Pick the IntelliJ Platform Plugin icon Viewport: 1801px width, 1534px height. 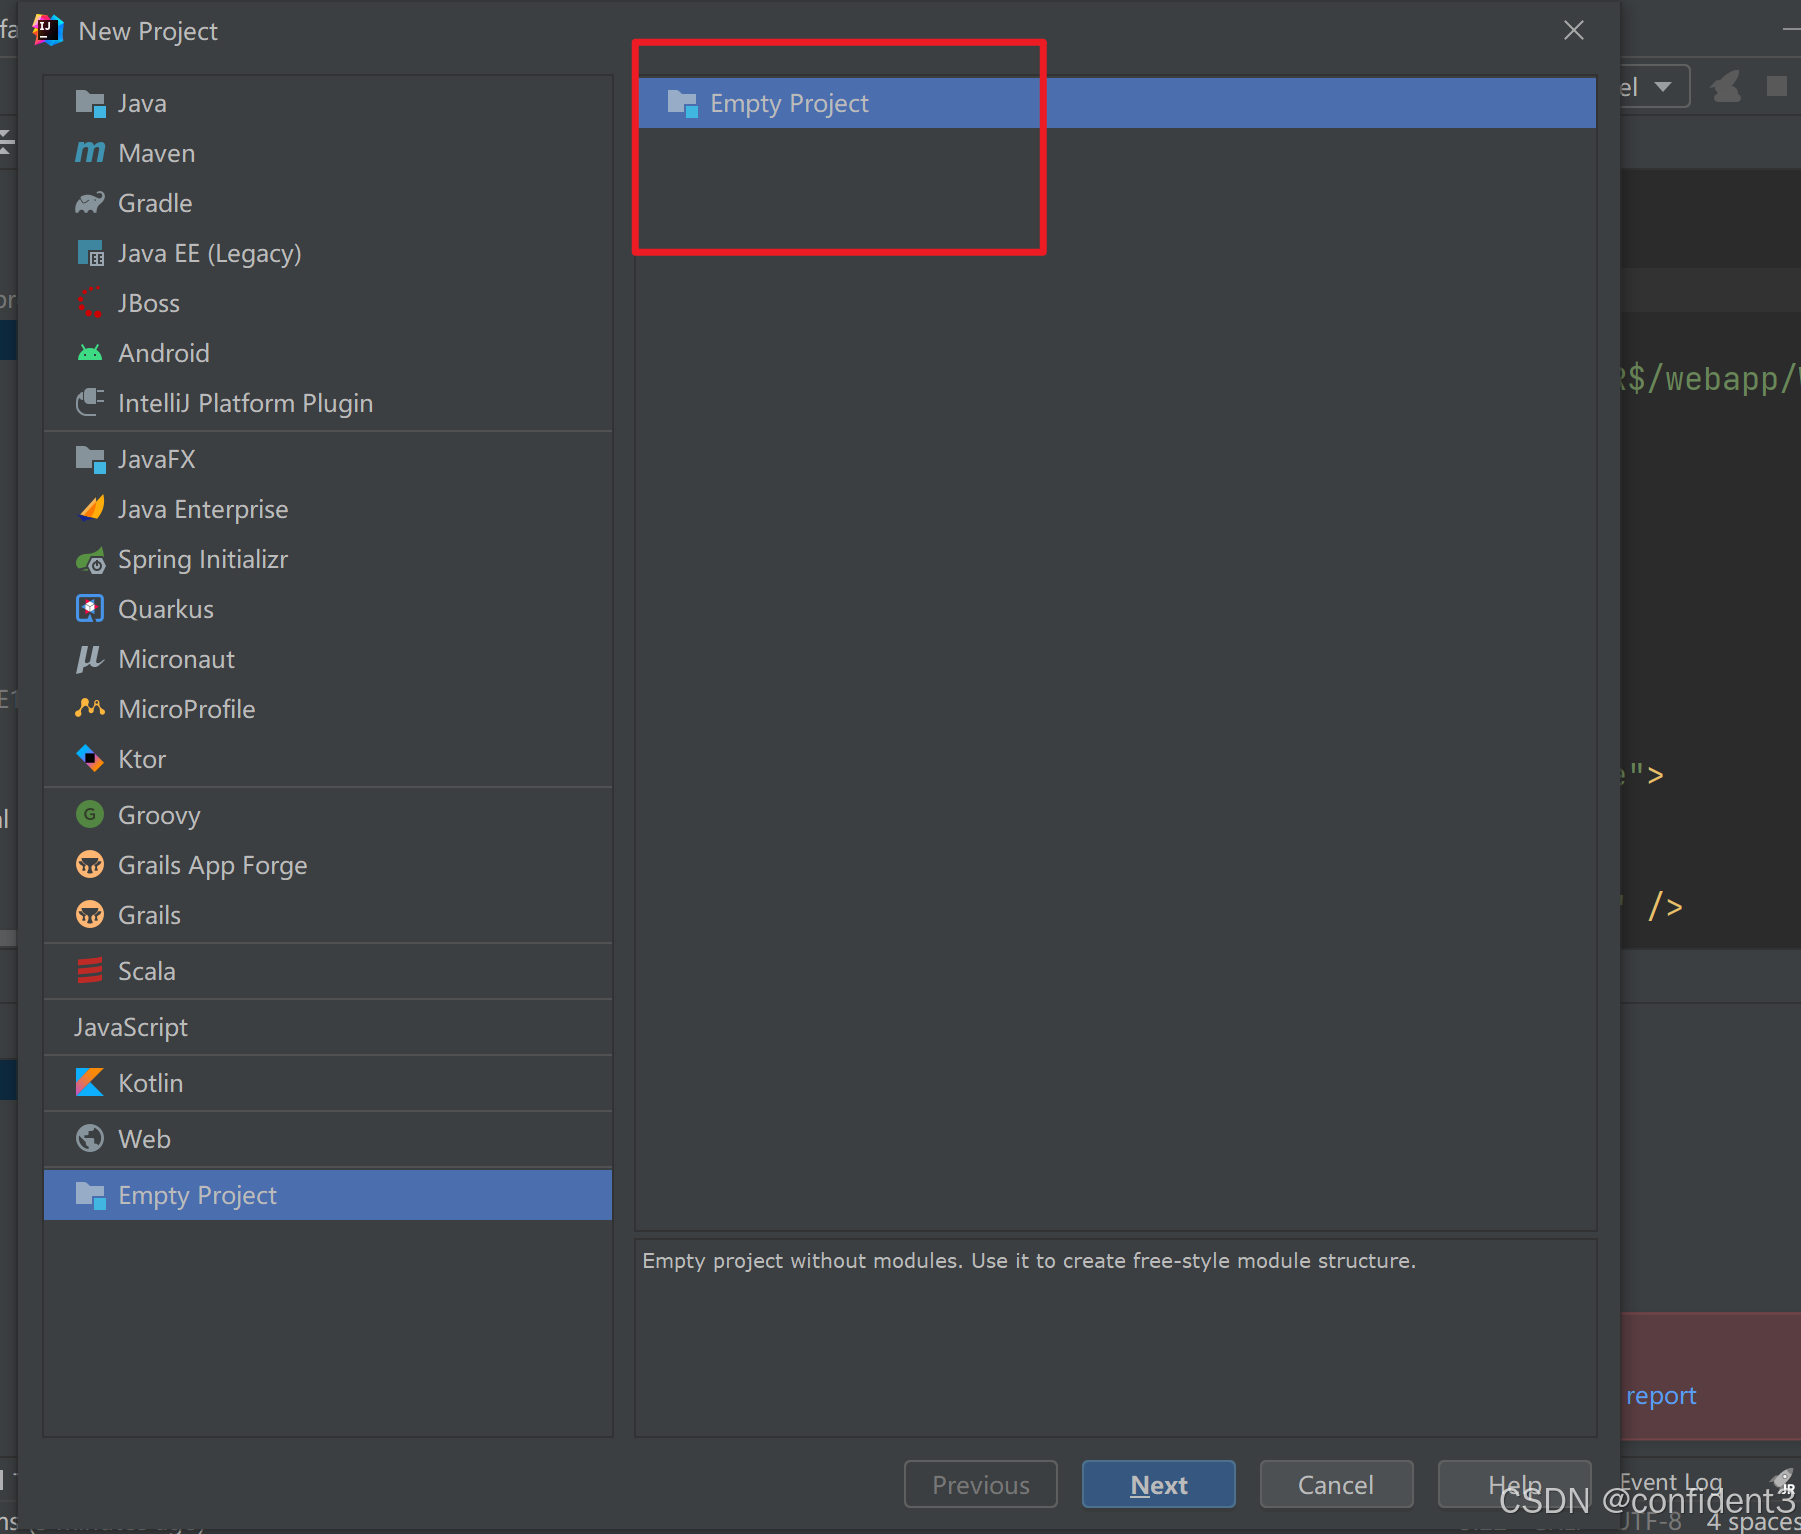click(x=90, y=403)
